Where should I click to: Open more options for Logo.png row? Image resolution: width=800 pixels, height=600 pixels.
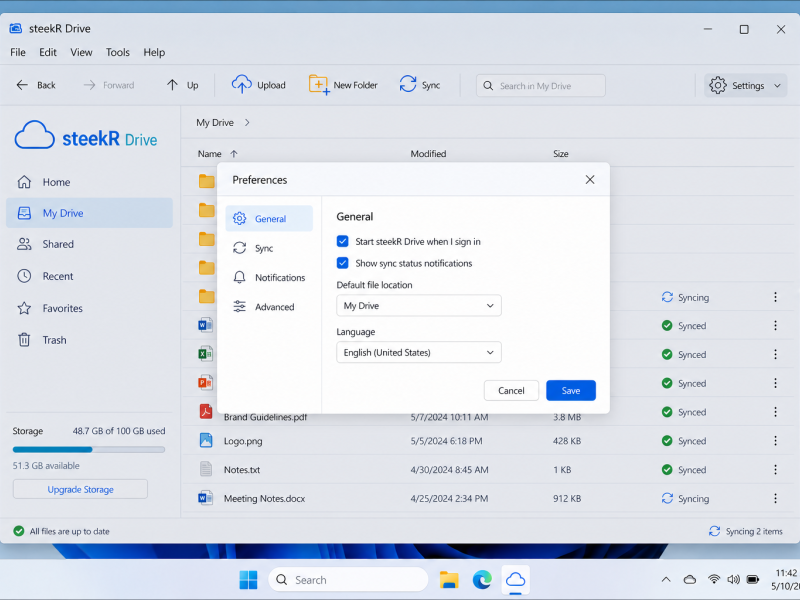[x=776, y=440]
